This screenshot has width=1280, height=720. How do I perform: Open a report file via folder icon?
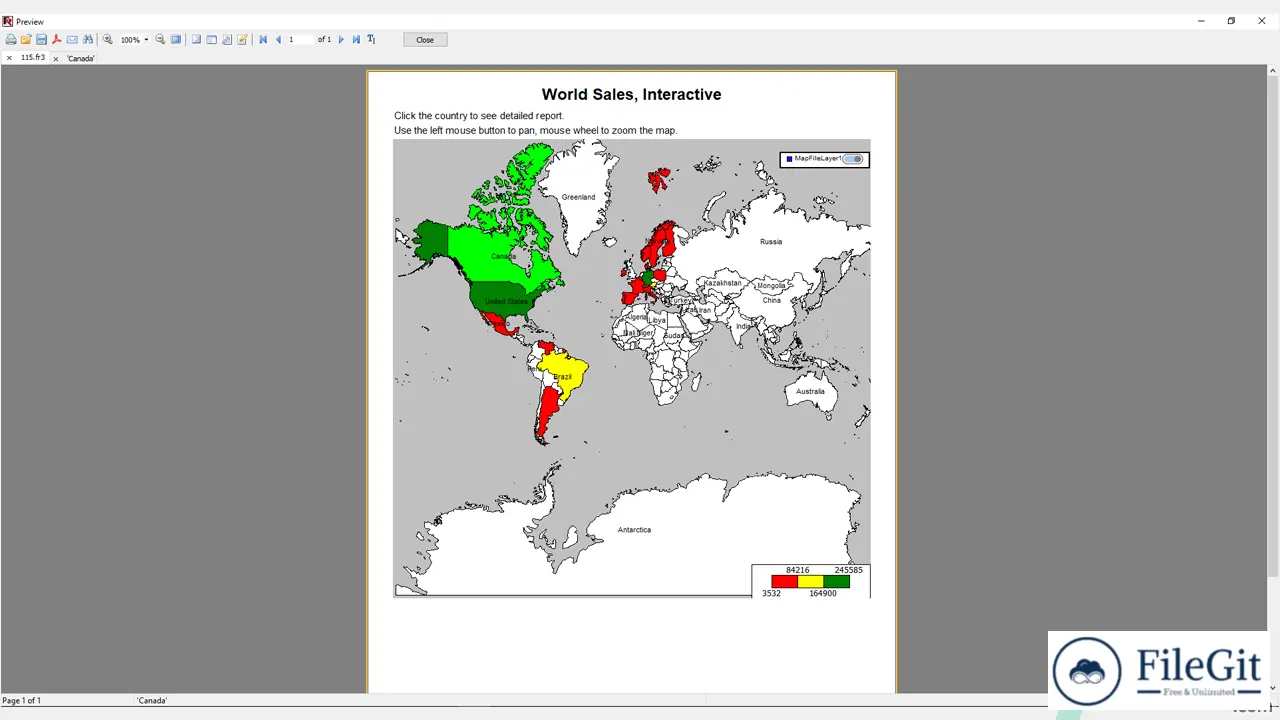click(26, 40)
